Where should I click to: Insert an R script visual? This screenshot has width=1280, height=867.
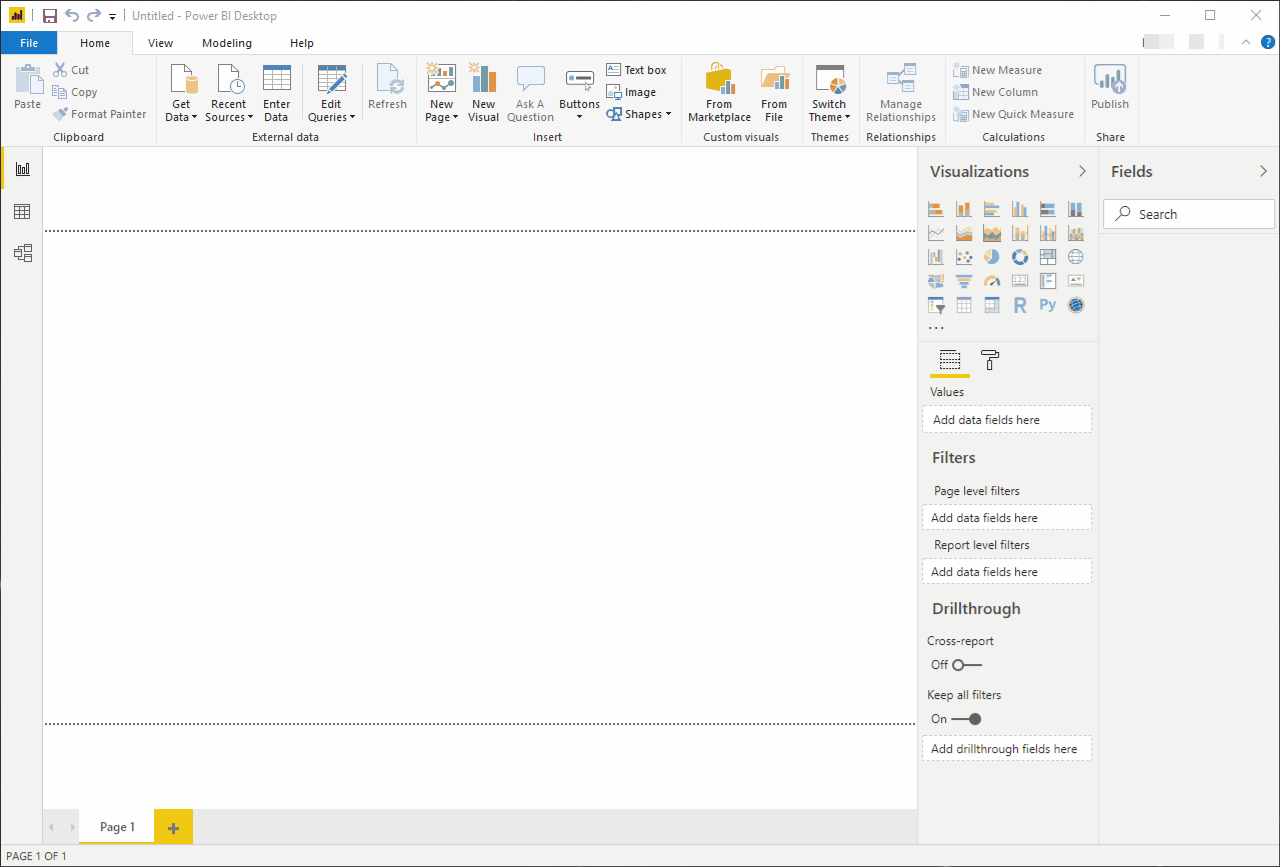(x=1020, y=305)
